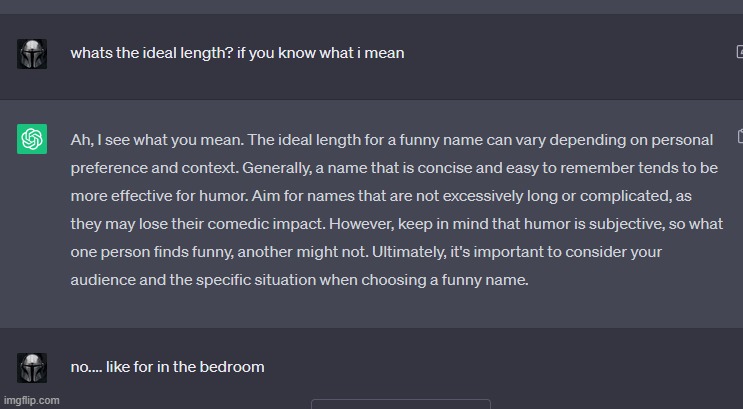Click the "whats the ideal length?" message text
The height and width of the screenshot is (409, 743).
pos(237,53)
